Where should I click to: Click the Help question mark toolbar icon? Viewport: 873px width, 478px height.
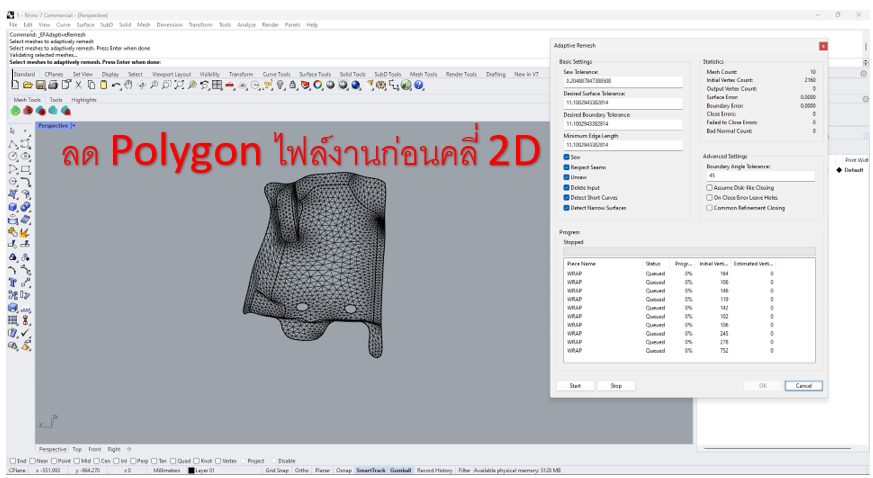(x=419, y=86)
